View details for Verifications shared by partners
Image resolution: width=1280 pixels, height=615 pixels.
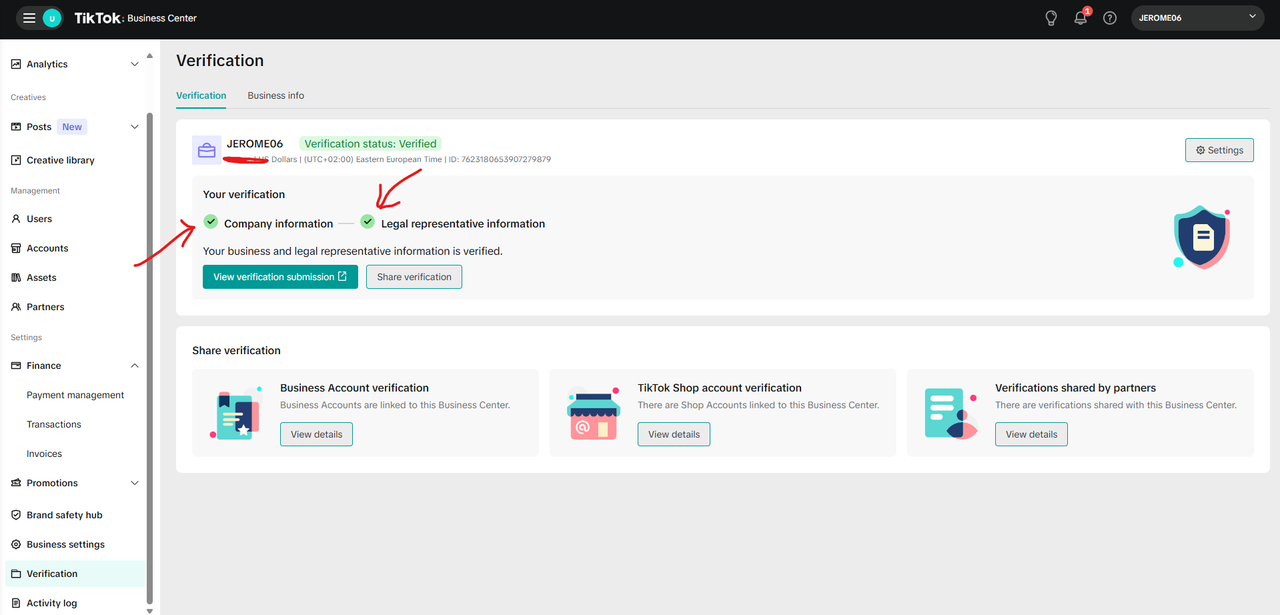(1031, 434)
